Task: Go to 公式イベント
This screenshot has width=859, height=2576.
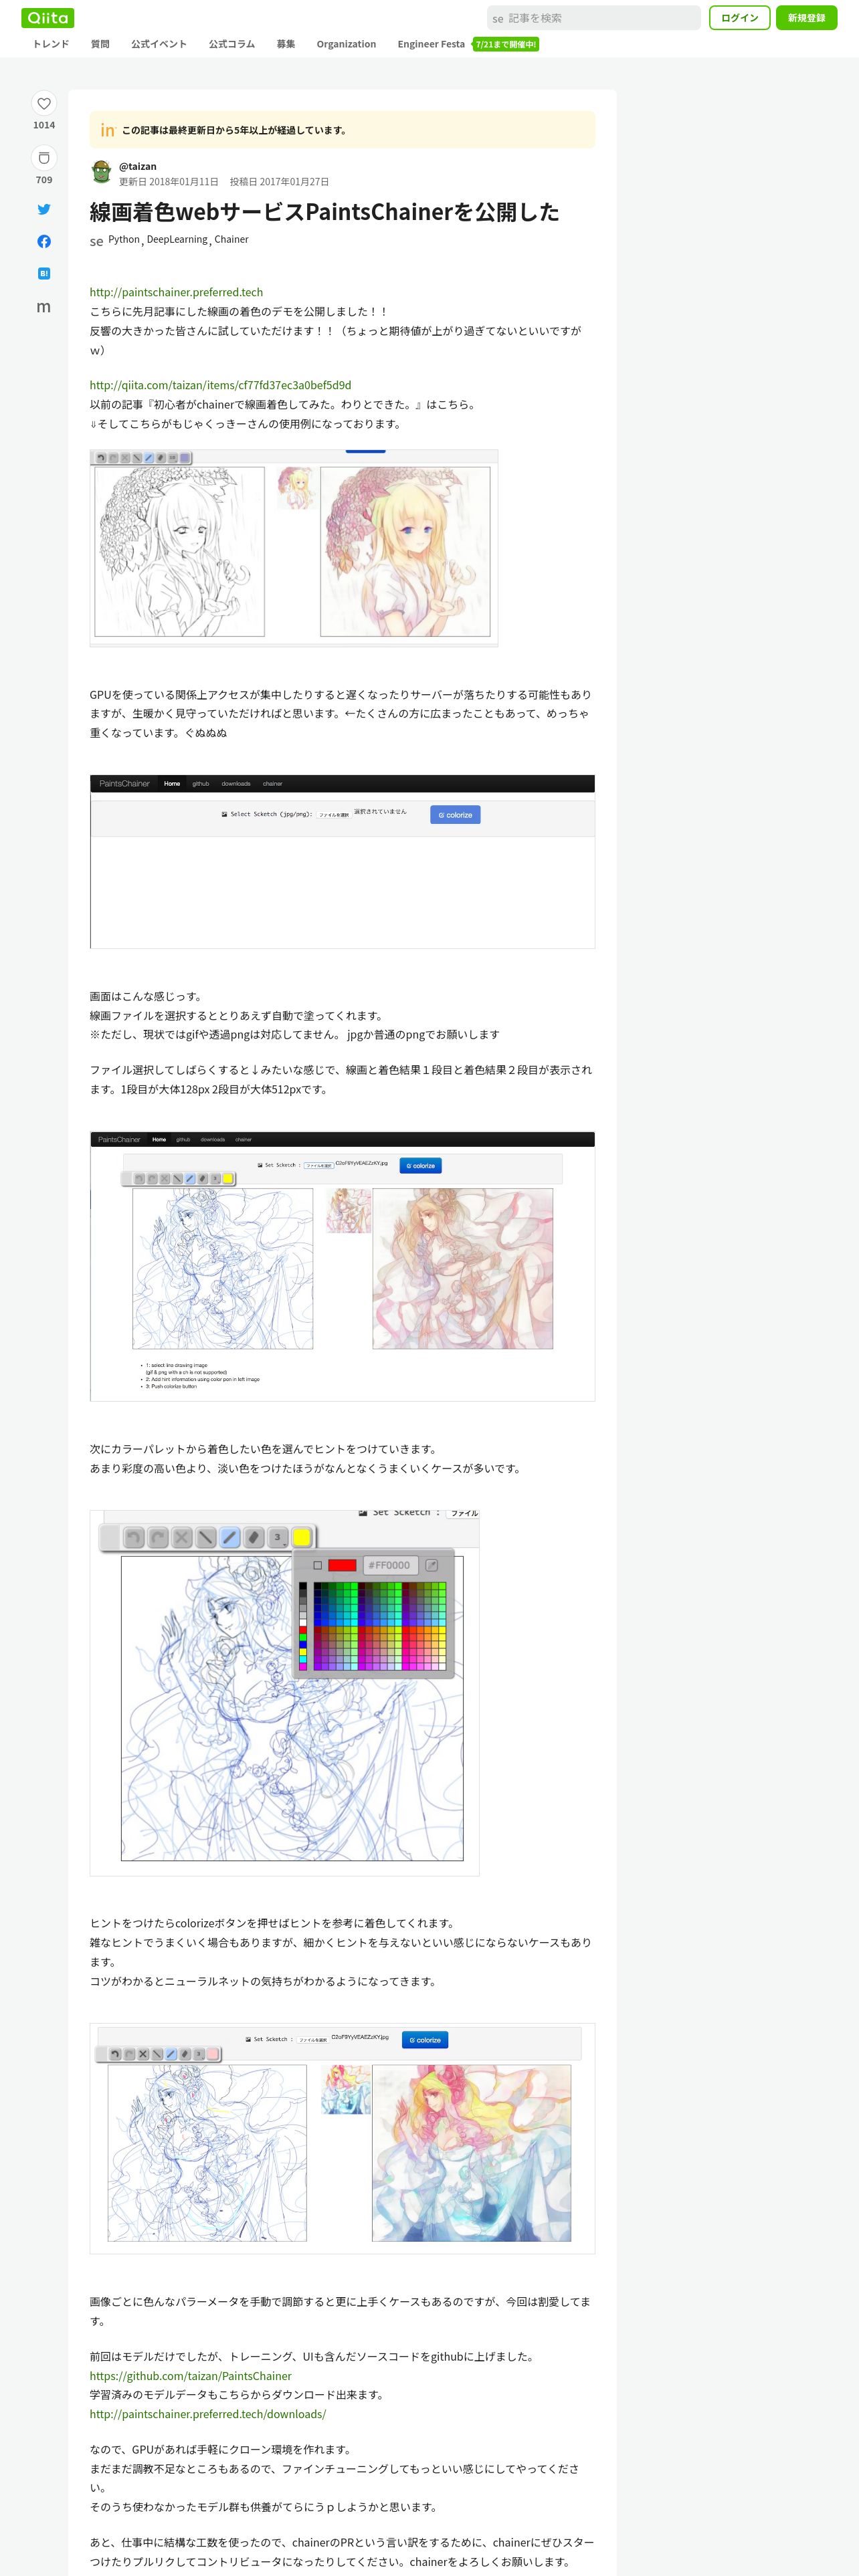Action: [x=159, y=44]
